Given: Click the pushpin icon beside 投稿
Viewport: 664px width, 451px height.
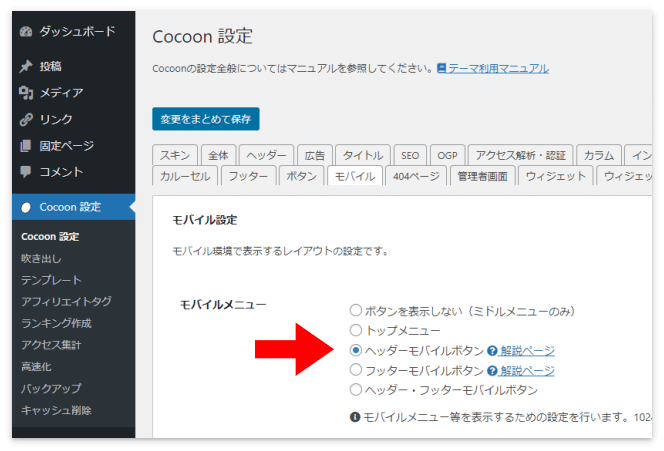Looking at the screenshot, I should tap(26, 66).
